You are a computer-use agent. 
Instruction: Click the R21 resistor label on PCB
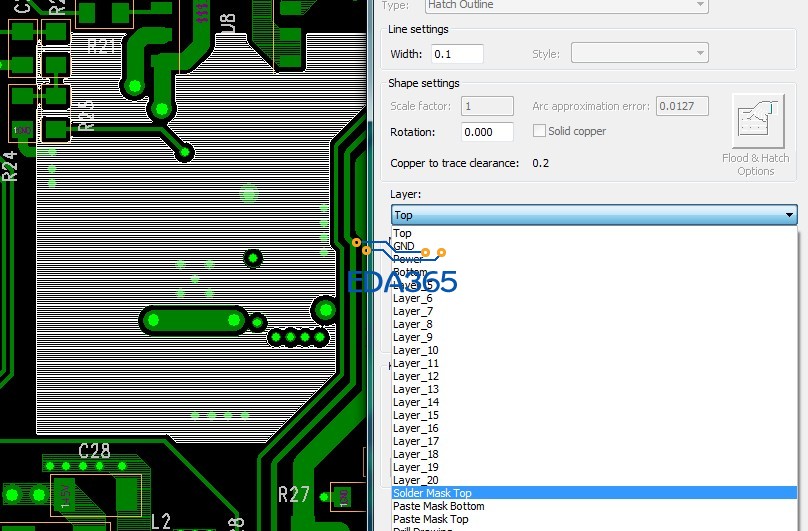coord(101,45)
